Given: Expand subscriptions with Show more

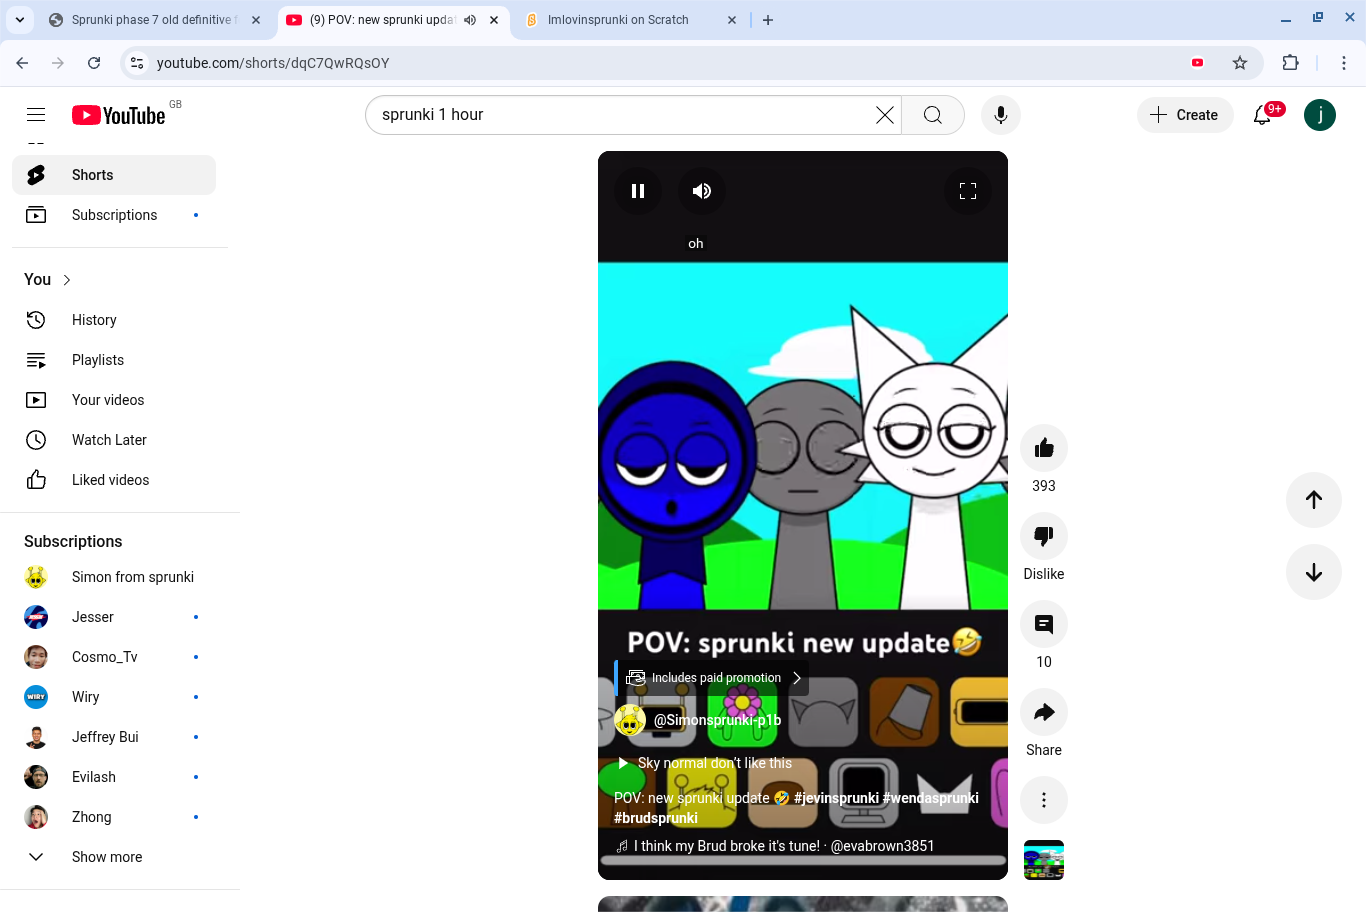Looking at the screenshot, I should (x=114, y=857).
